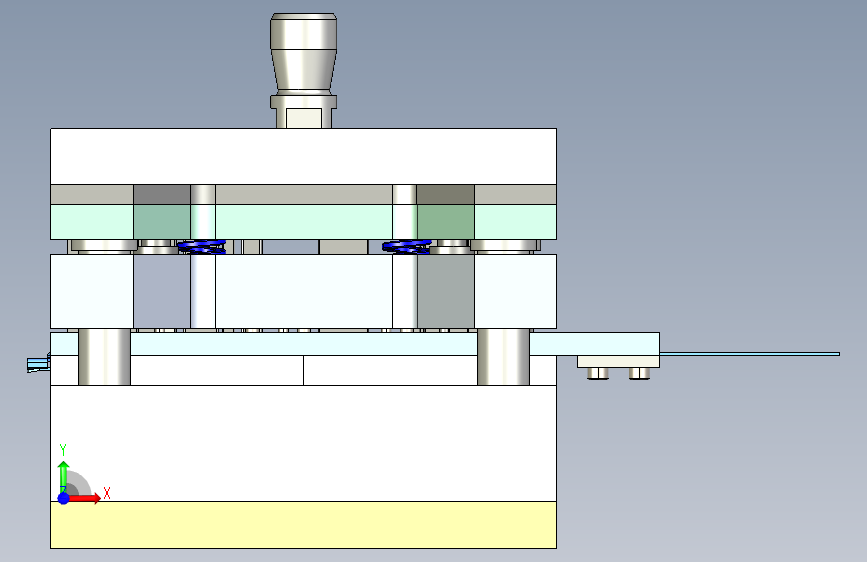Select the shank handle atop the die
Screen dimensions: 867x562
click(304, 71)
